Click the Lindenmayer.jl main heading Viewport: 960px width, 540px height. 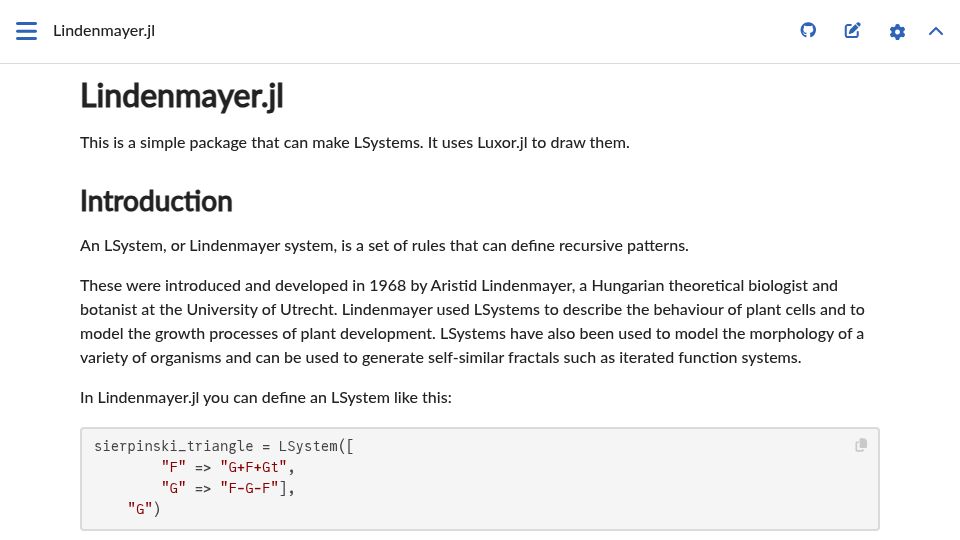coord(182,96)
